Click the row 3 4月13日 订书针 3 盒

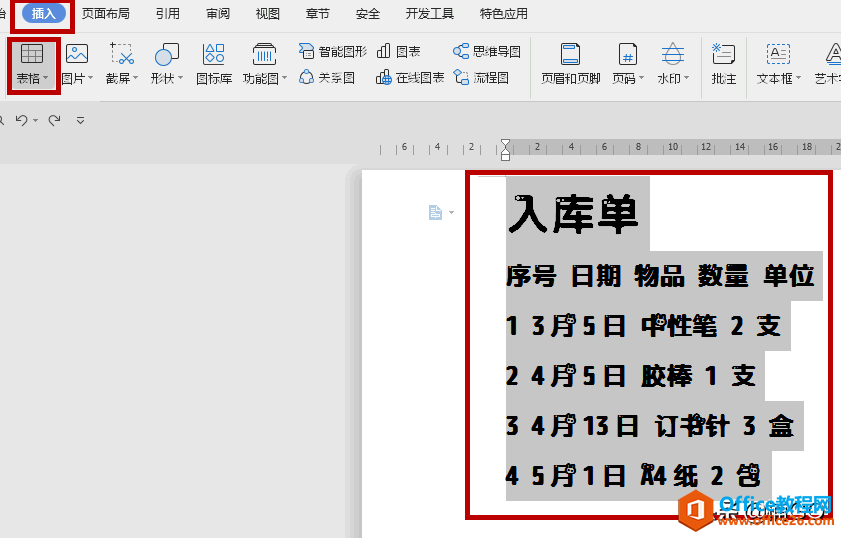point(650,426)
